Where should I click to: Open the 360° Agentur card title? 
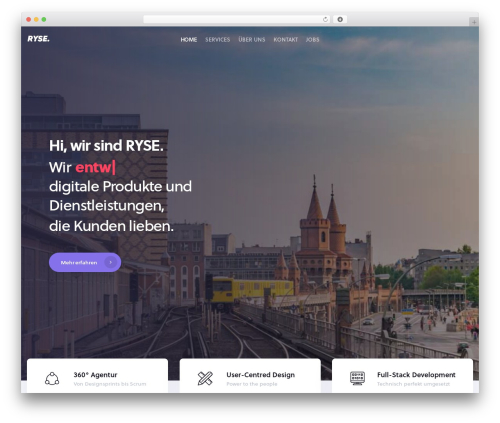pos(95,375)
